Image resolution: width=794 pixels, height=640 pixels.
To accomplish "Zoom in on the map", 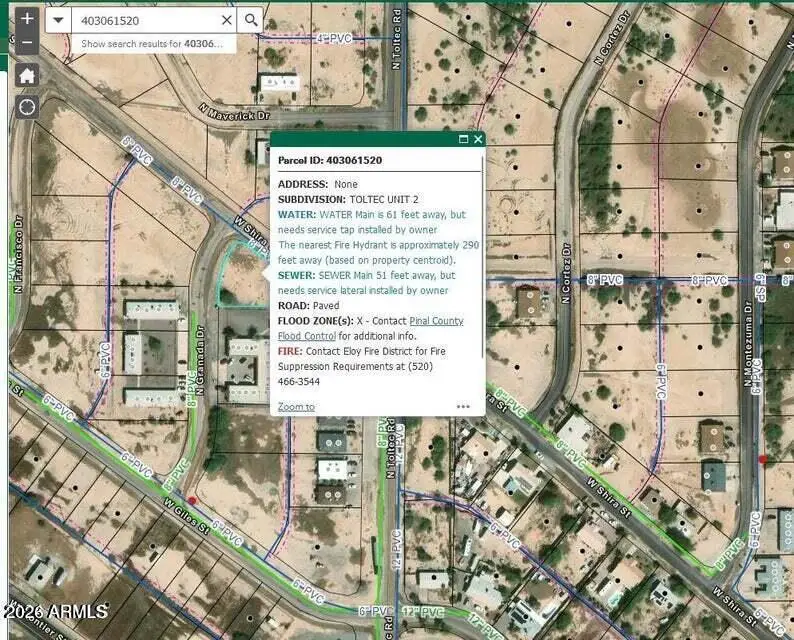I will (27, 18).
